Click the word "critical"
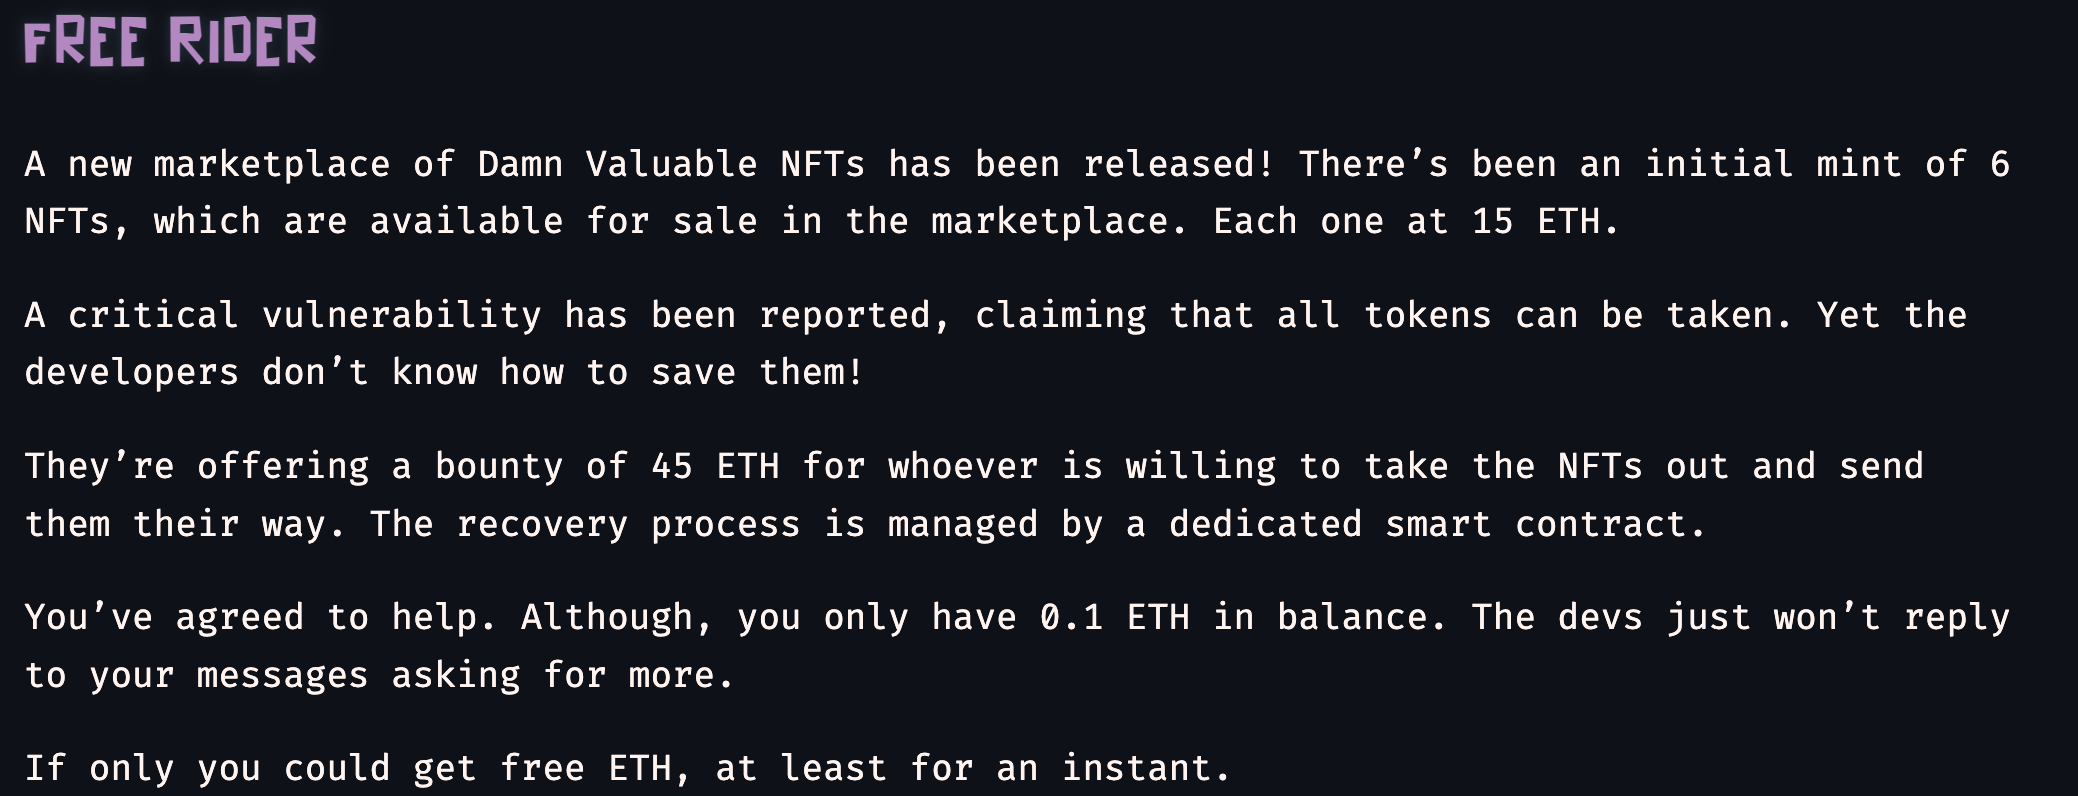The height and width of the screenshot is (796, 2078). pyautogui.click(x=153, y=315)
